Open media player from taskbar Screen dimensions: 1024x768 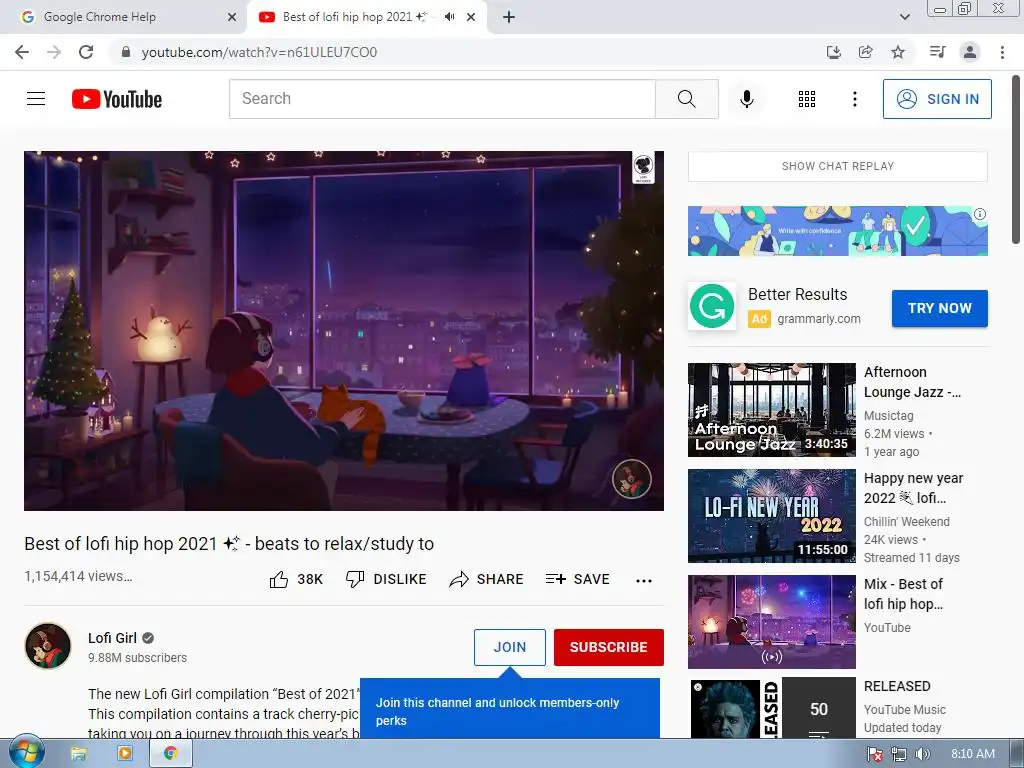tap(124, 754)
